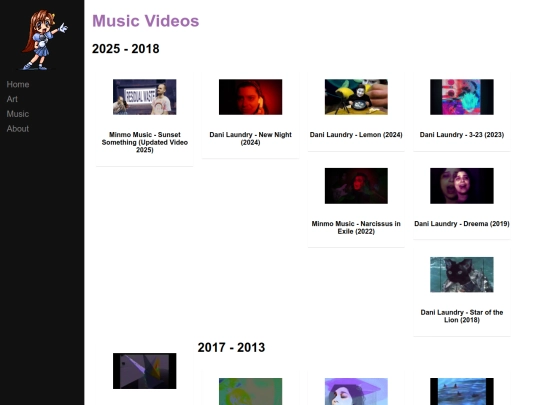Open the Dreema video thumbnail
Screen dimensions: 540x405
click(x=462, y=186)
